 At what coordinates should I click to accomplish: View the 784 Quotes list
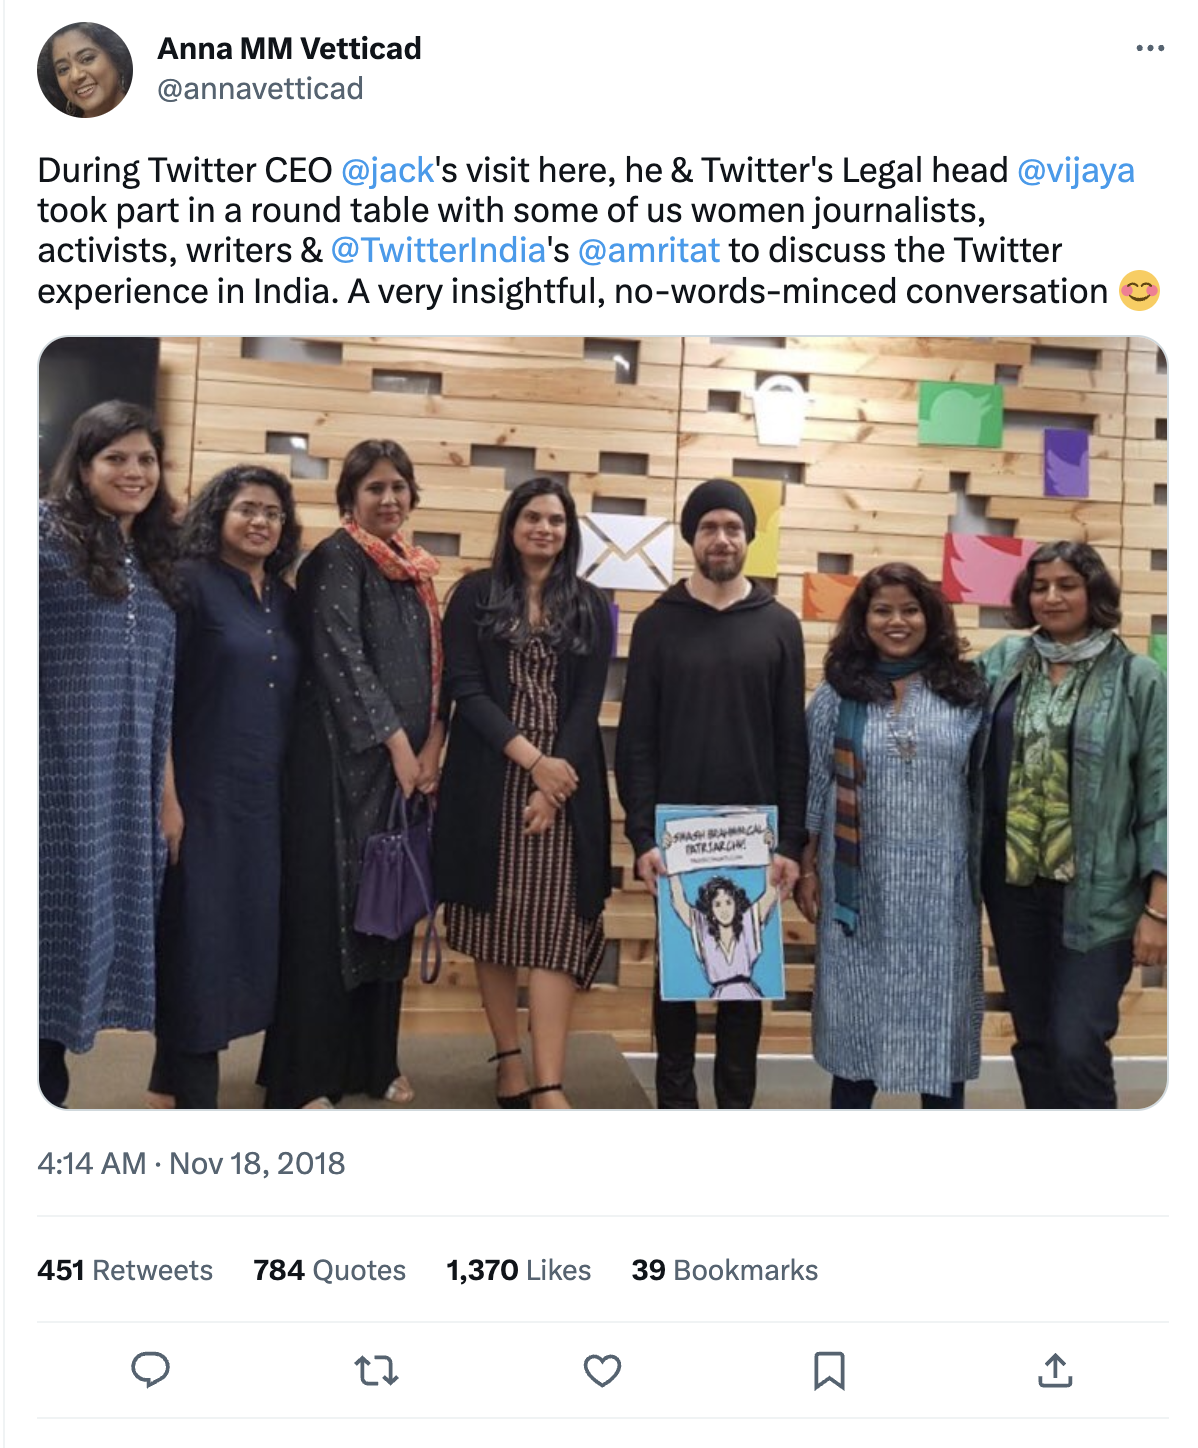coord(329,1270)
